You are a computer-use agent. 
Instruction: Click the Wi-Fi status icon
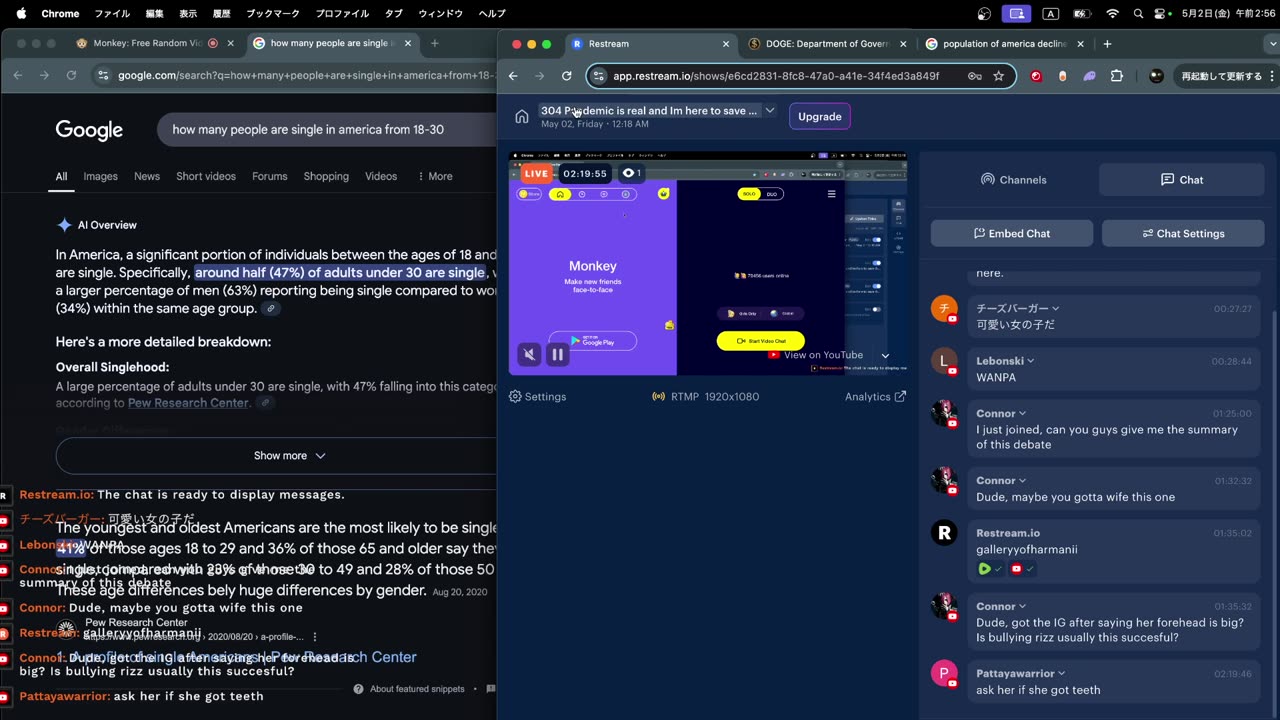coord(1112,14)
